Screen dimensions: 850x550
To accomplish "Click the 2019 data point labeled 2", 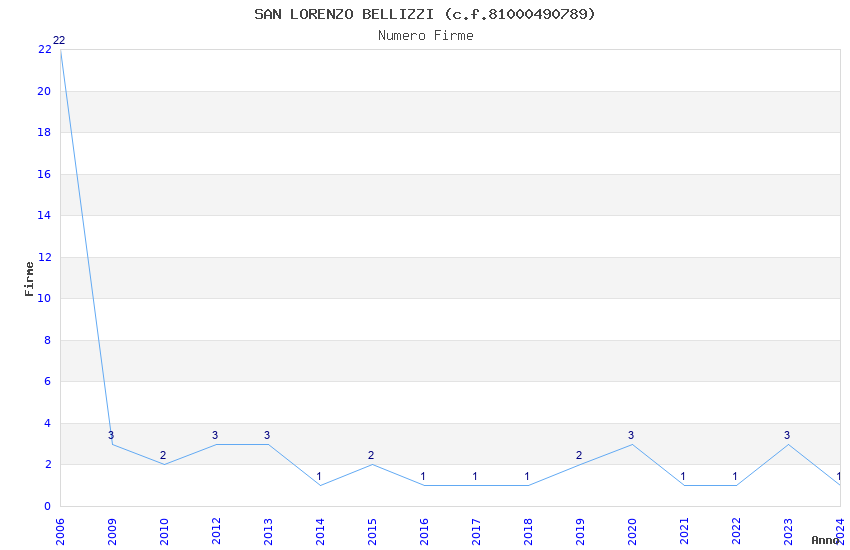I will [580, 464].
